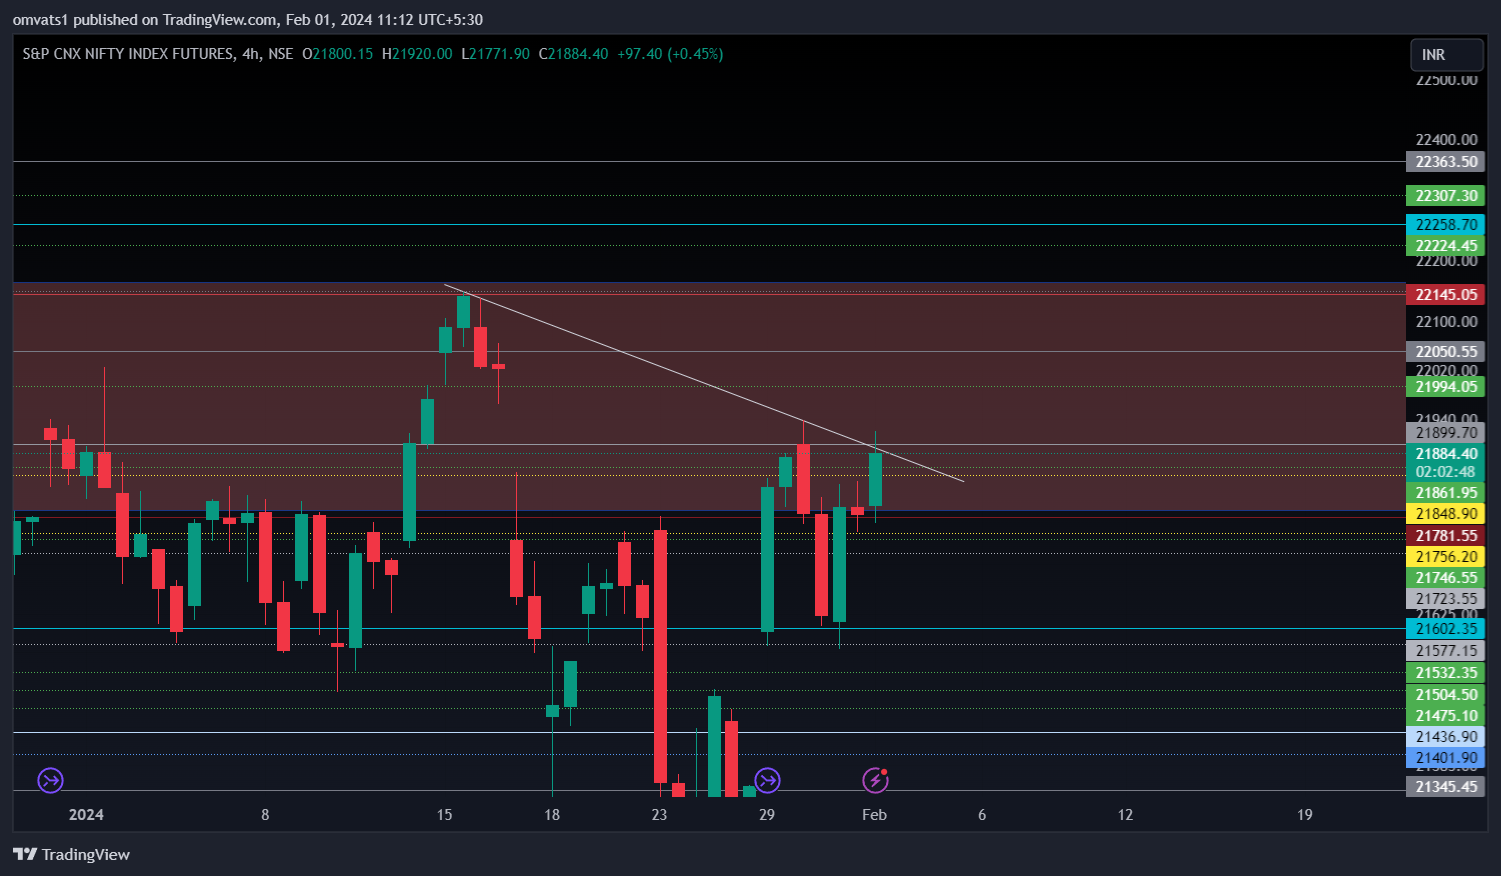Image resolution: width=1501 pixels, height=876 pixels.
Task: Select the gray 22050.55 price label
Action: click(x=1446, y=352)
